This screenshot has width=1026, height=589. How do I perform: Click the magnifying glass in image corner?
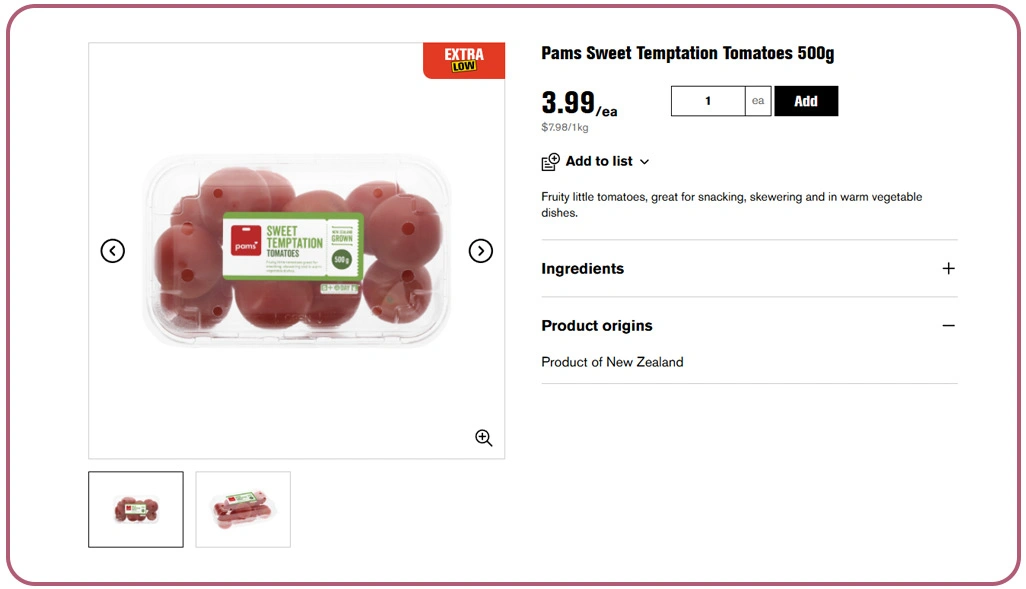(x=484, y=438)
